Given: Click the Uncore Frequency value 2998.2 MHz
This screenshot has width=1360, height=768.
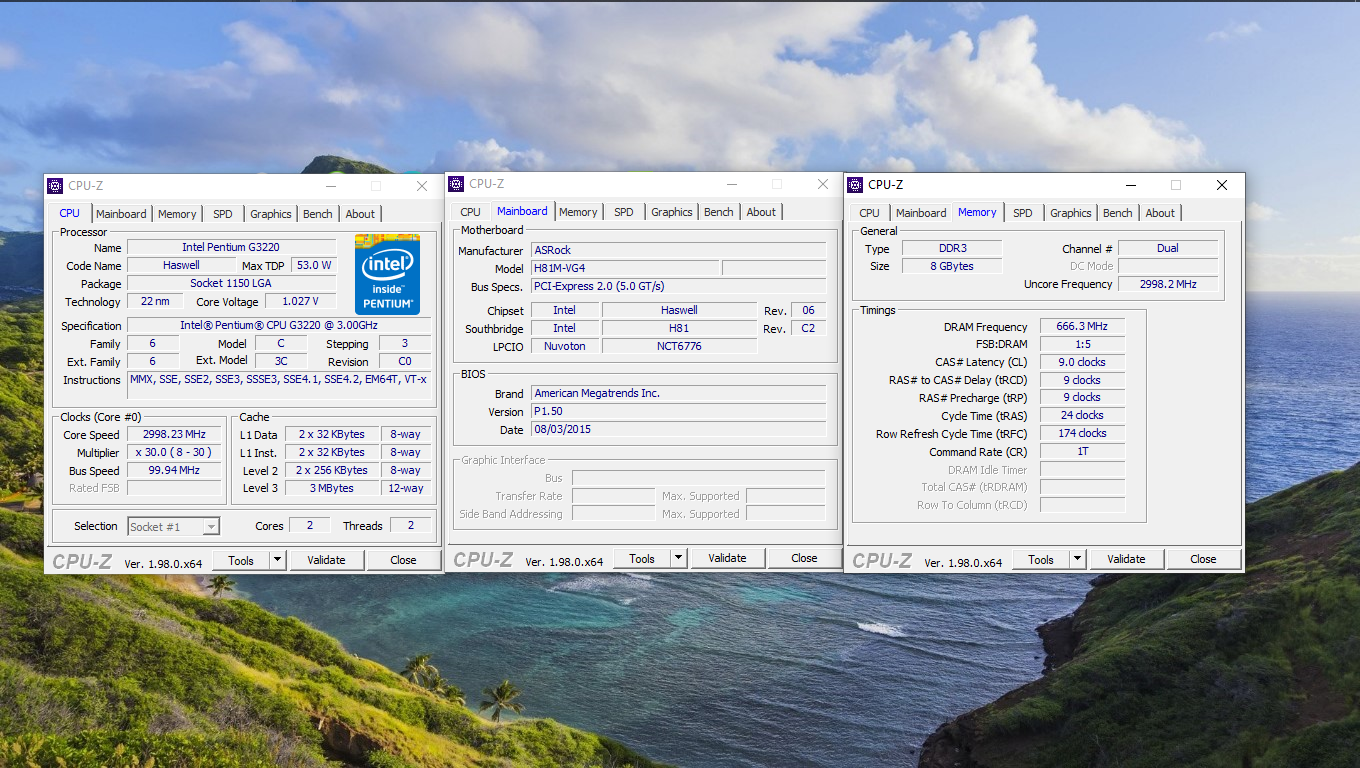Looking at the screenshot, I should click(1168, 284).
